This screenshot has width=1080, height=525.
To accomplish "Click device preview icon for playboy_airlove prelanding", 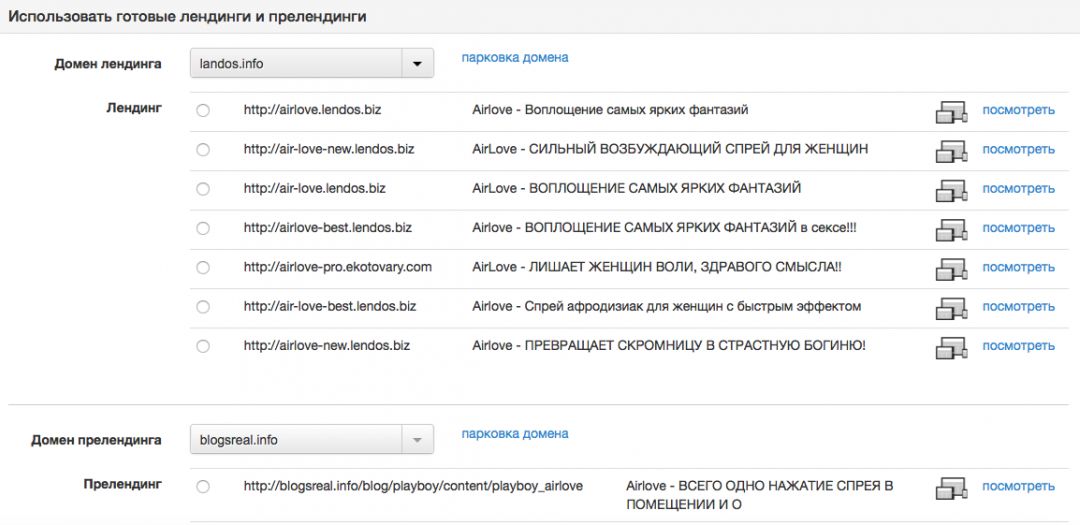I will pos(951,488).
